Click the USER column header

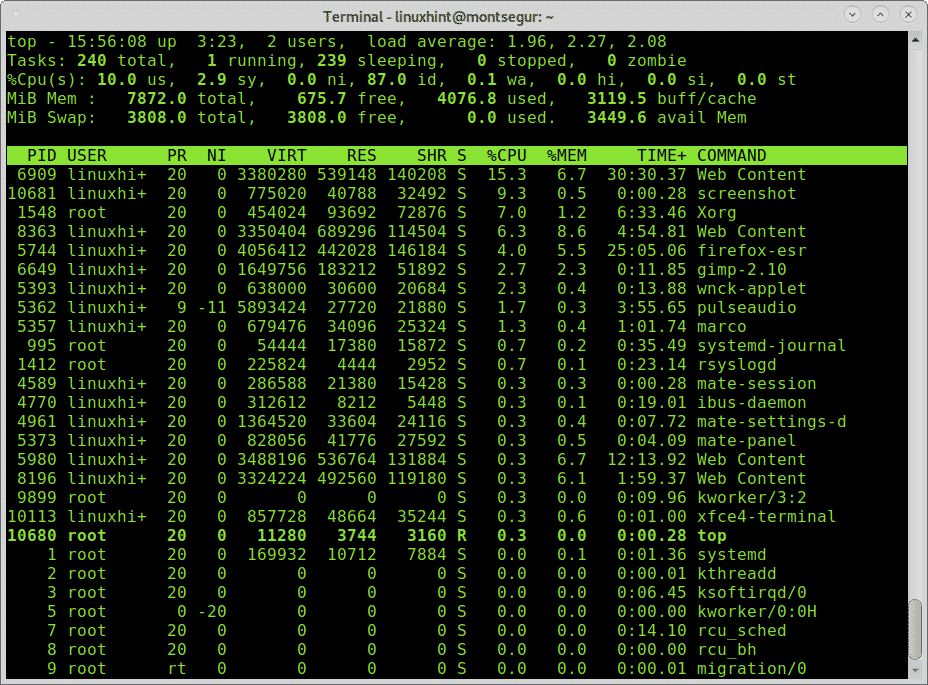(x=87, y=156)
